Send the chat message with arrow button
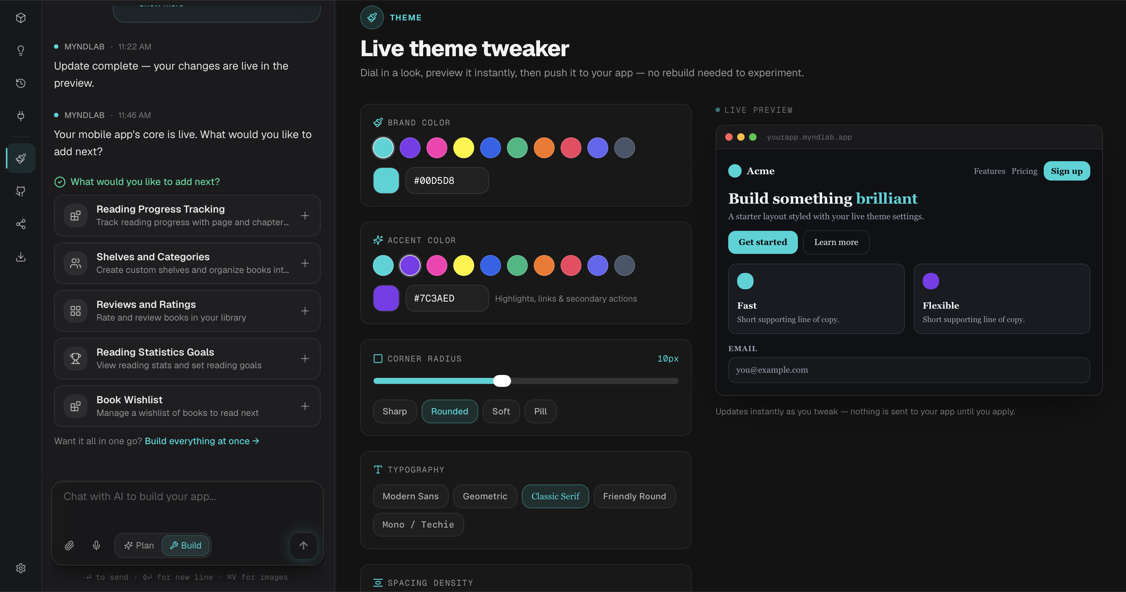This screenshot has width=1126, height=592. pos(303,545)
